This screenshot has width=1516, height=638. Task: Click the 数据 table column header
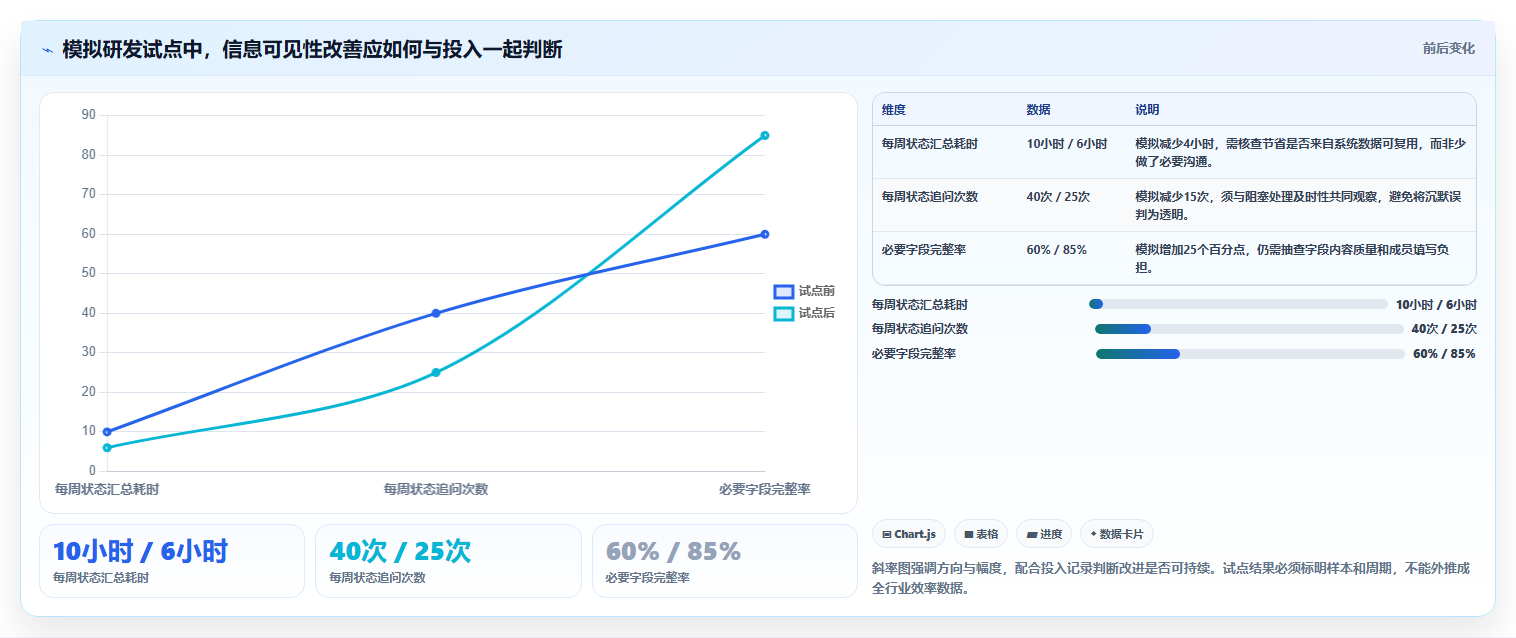click(x=1039, y=110)
